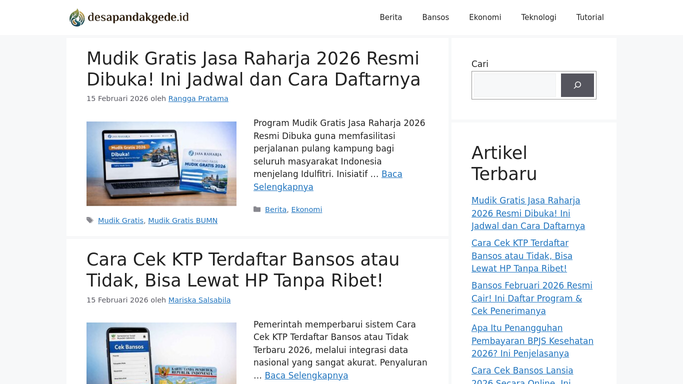
Task: Click author link Rangga Pratama
Action: [198, 98]
